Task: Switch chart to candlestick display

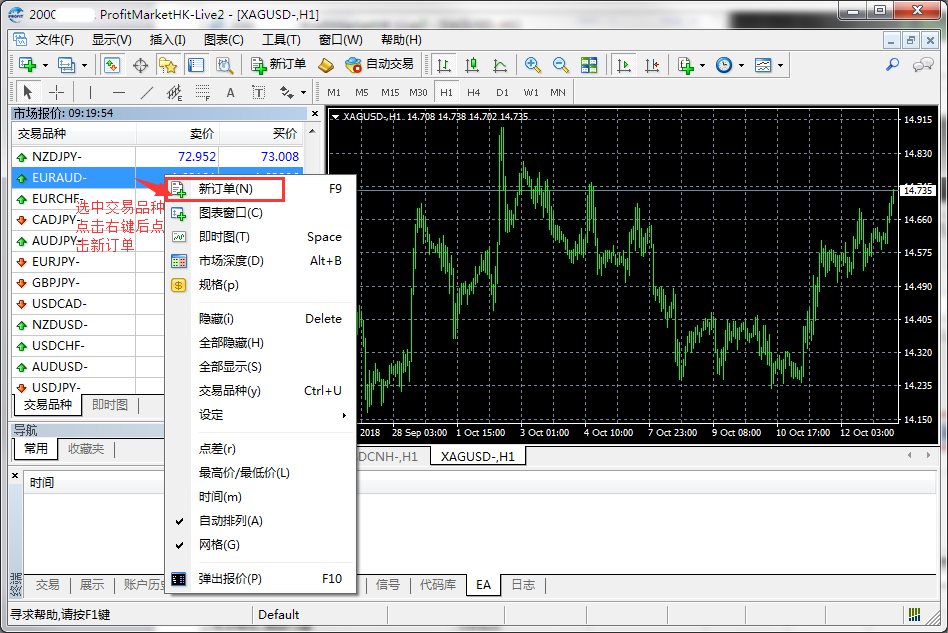Action: (x=472, y=65)
